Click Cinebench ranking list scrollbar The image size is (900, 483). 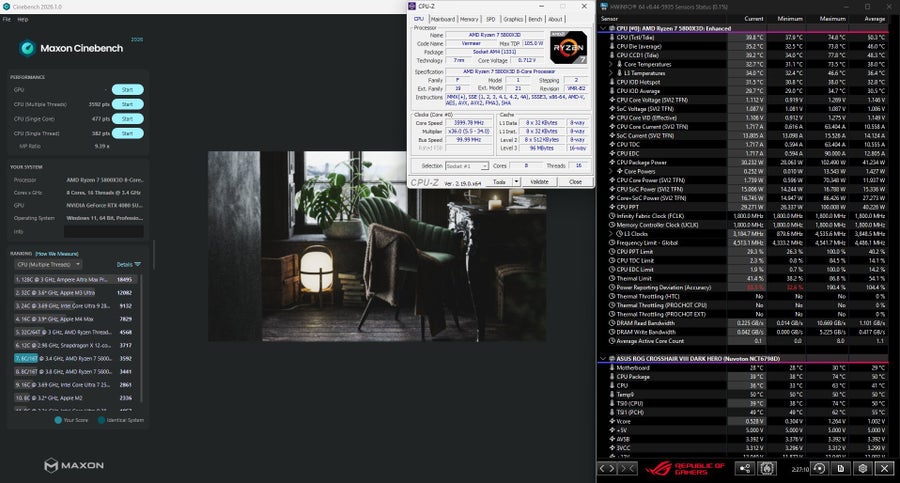[x=141, y=339]
